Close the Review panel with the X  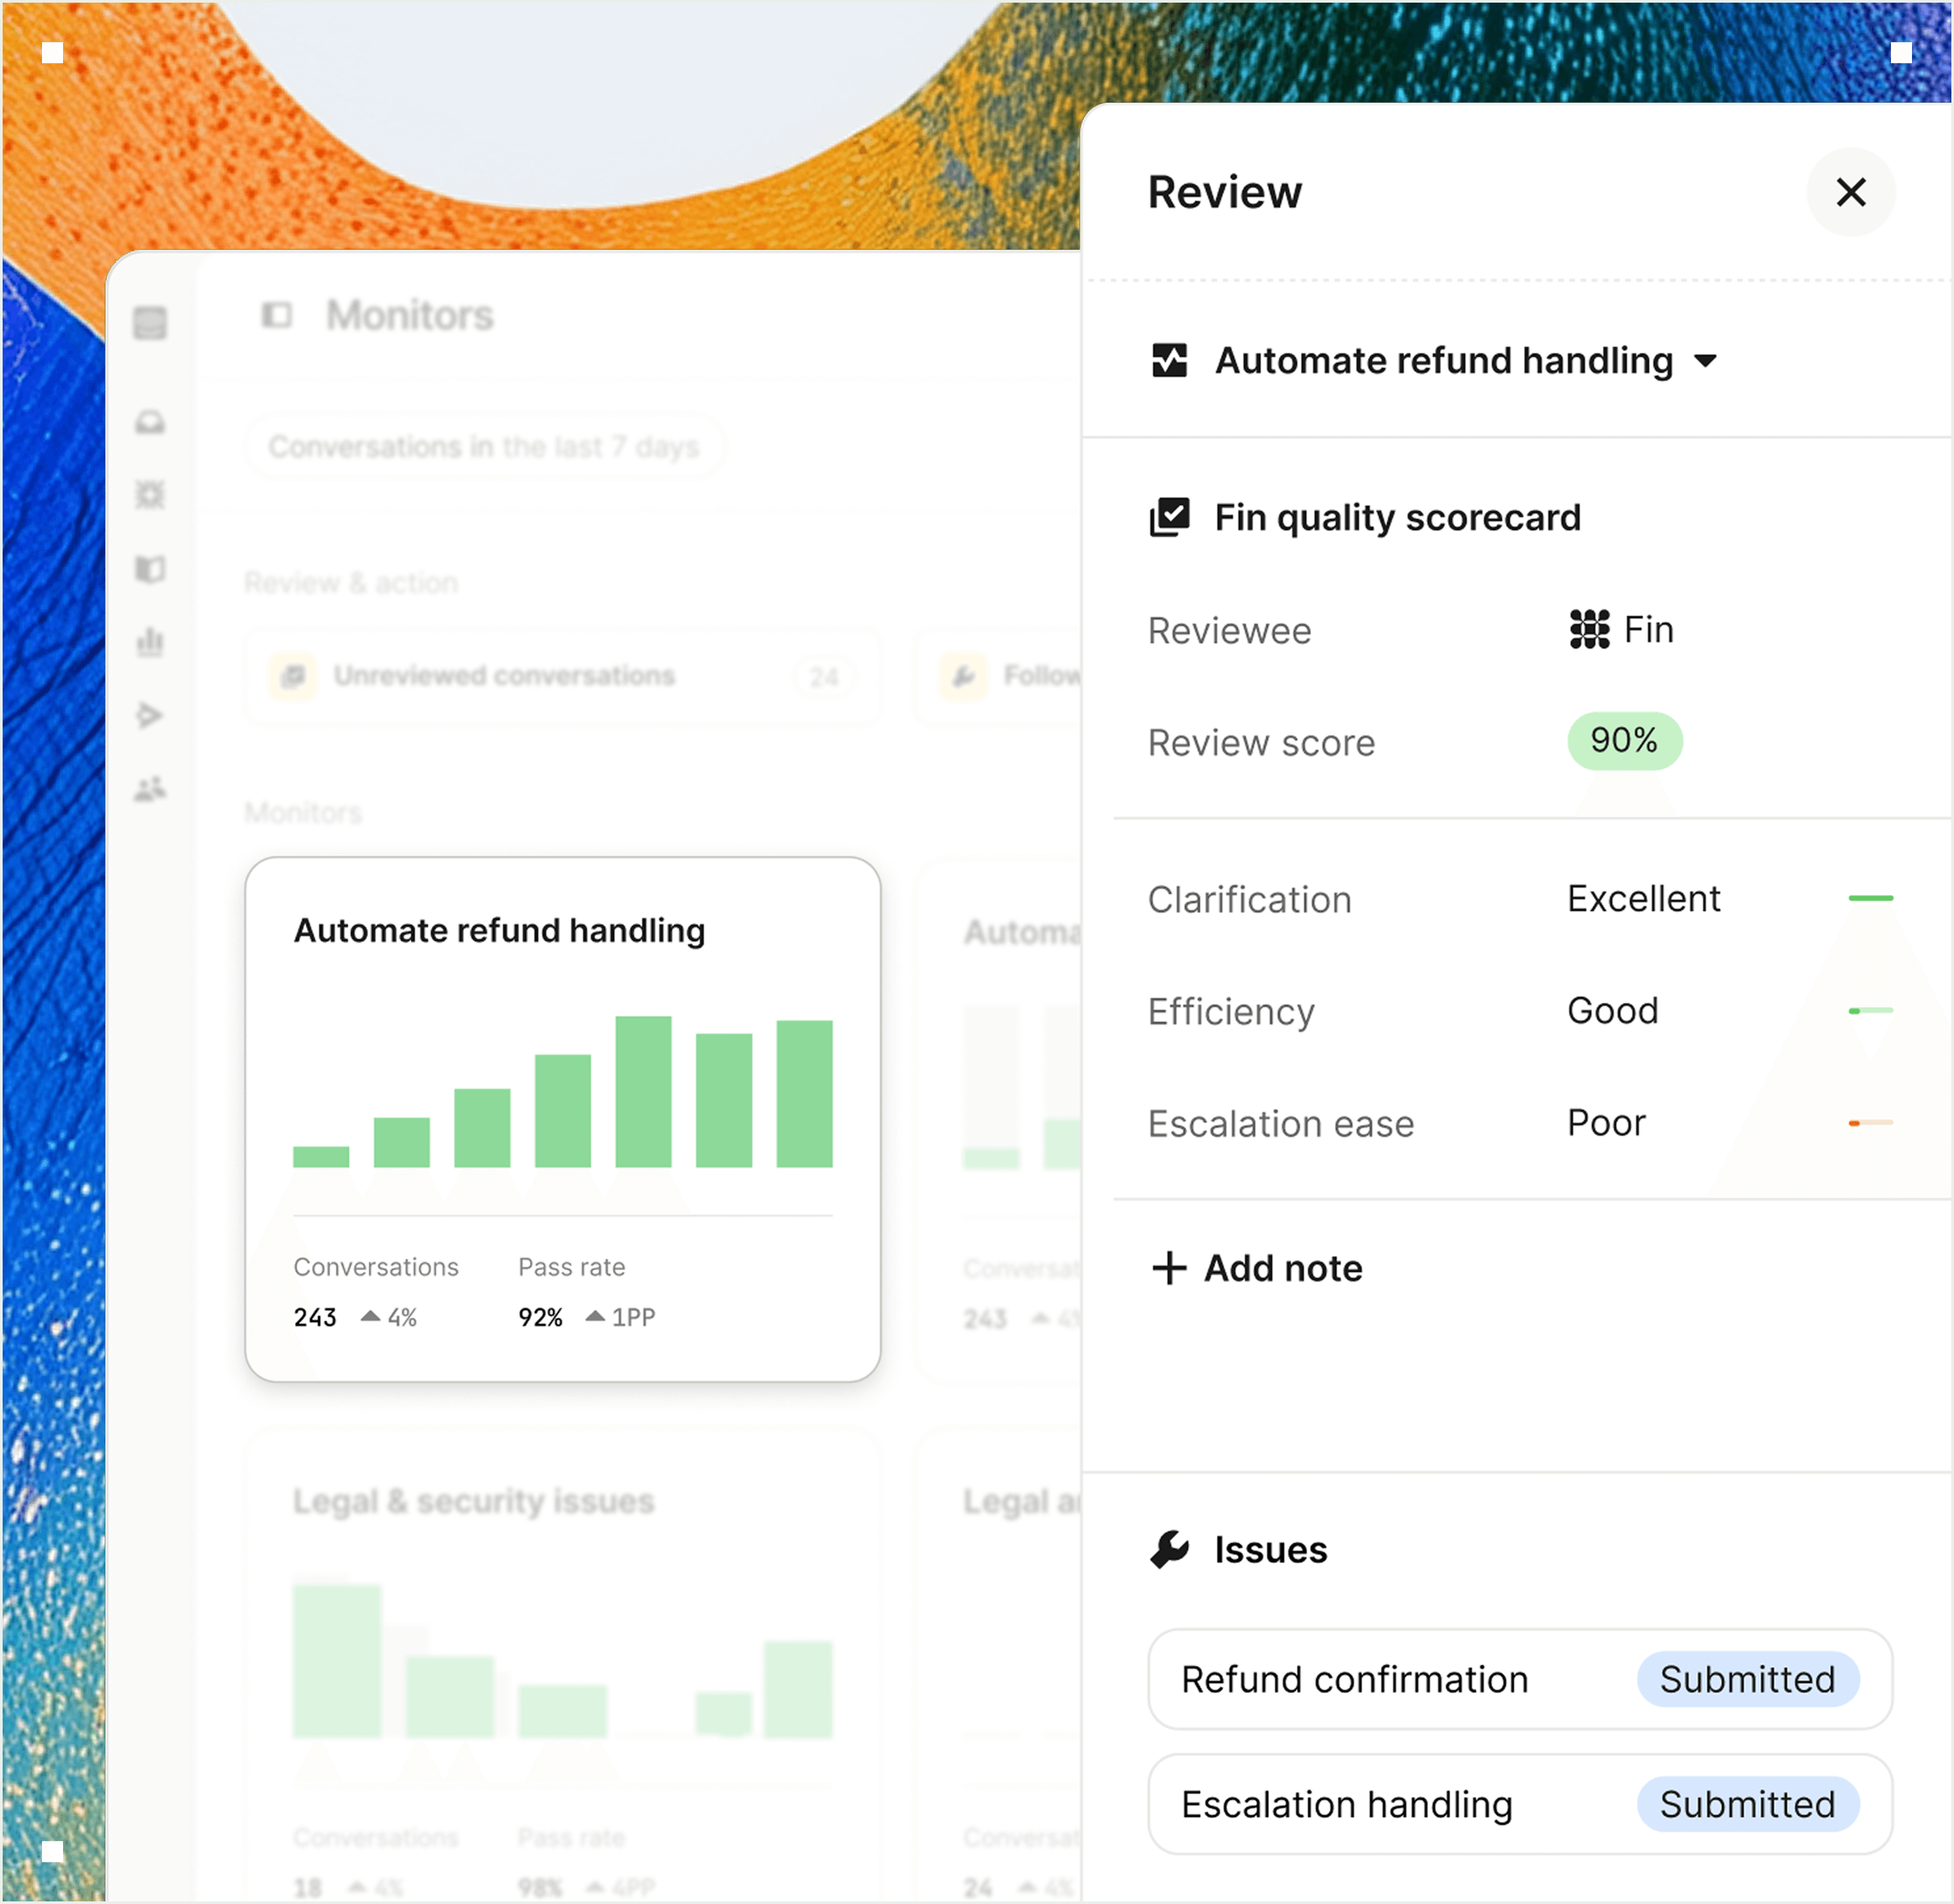point(1850,192)
